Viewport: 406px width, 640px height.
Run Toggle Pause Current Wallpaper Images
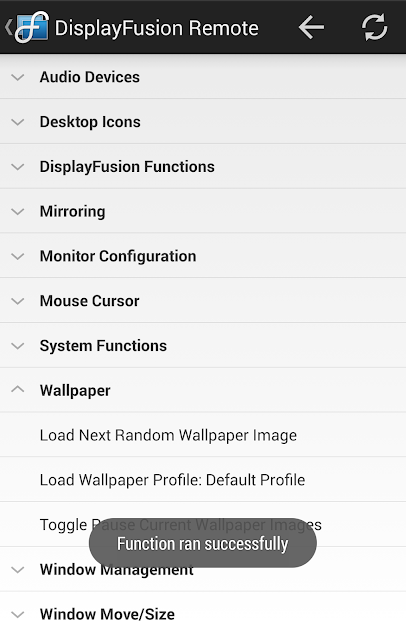pos(203,524)
